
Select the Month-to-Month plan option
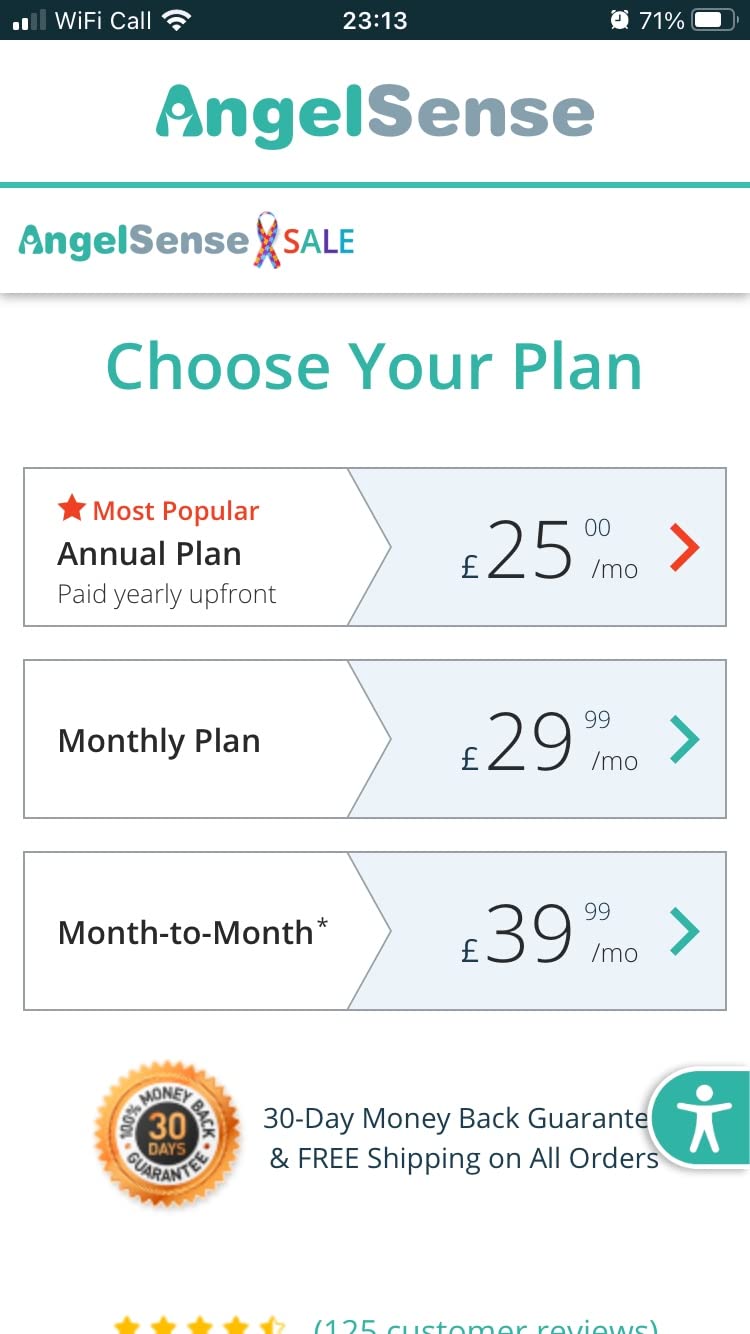(x=375, y=931)
